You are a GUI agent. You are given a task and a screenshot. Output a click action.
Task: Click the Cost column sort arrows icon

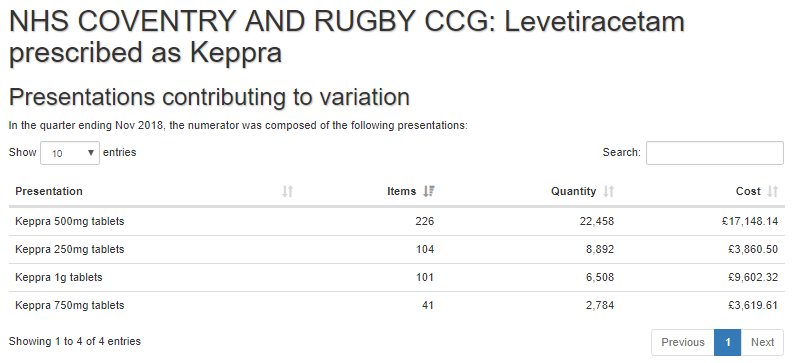click(x=772, y=191)
